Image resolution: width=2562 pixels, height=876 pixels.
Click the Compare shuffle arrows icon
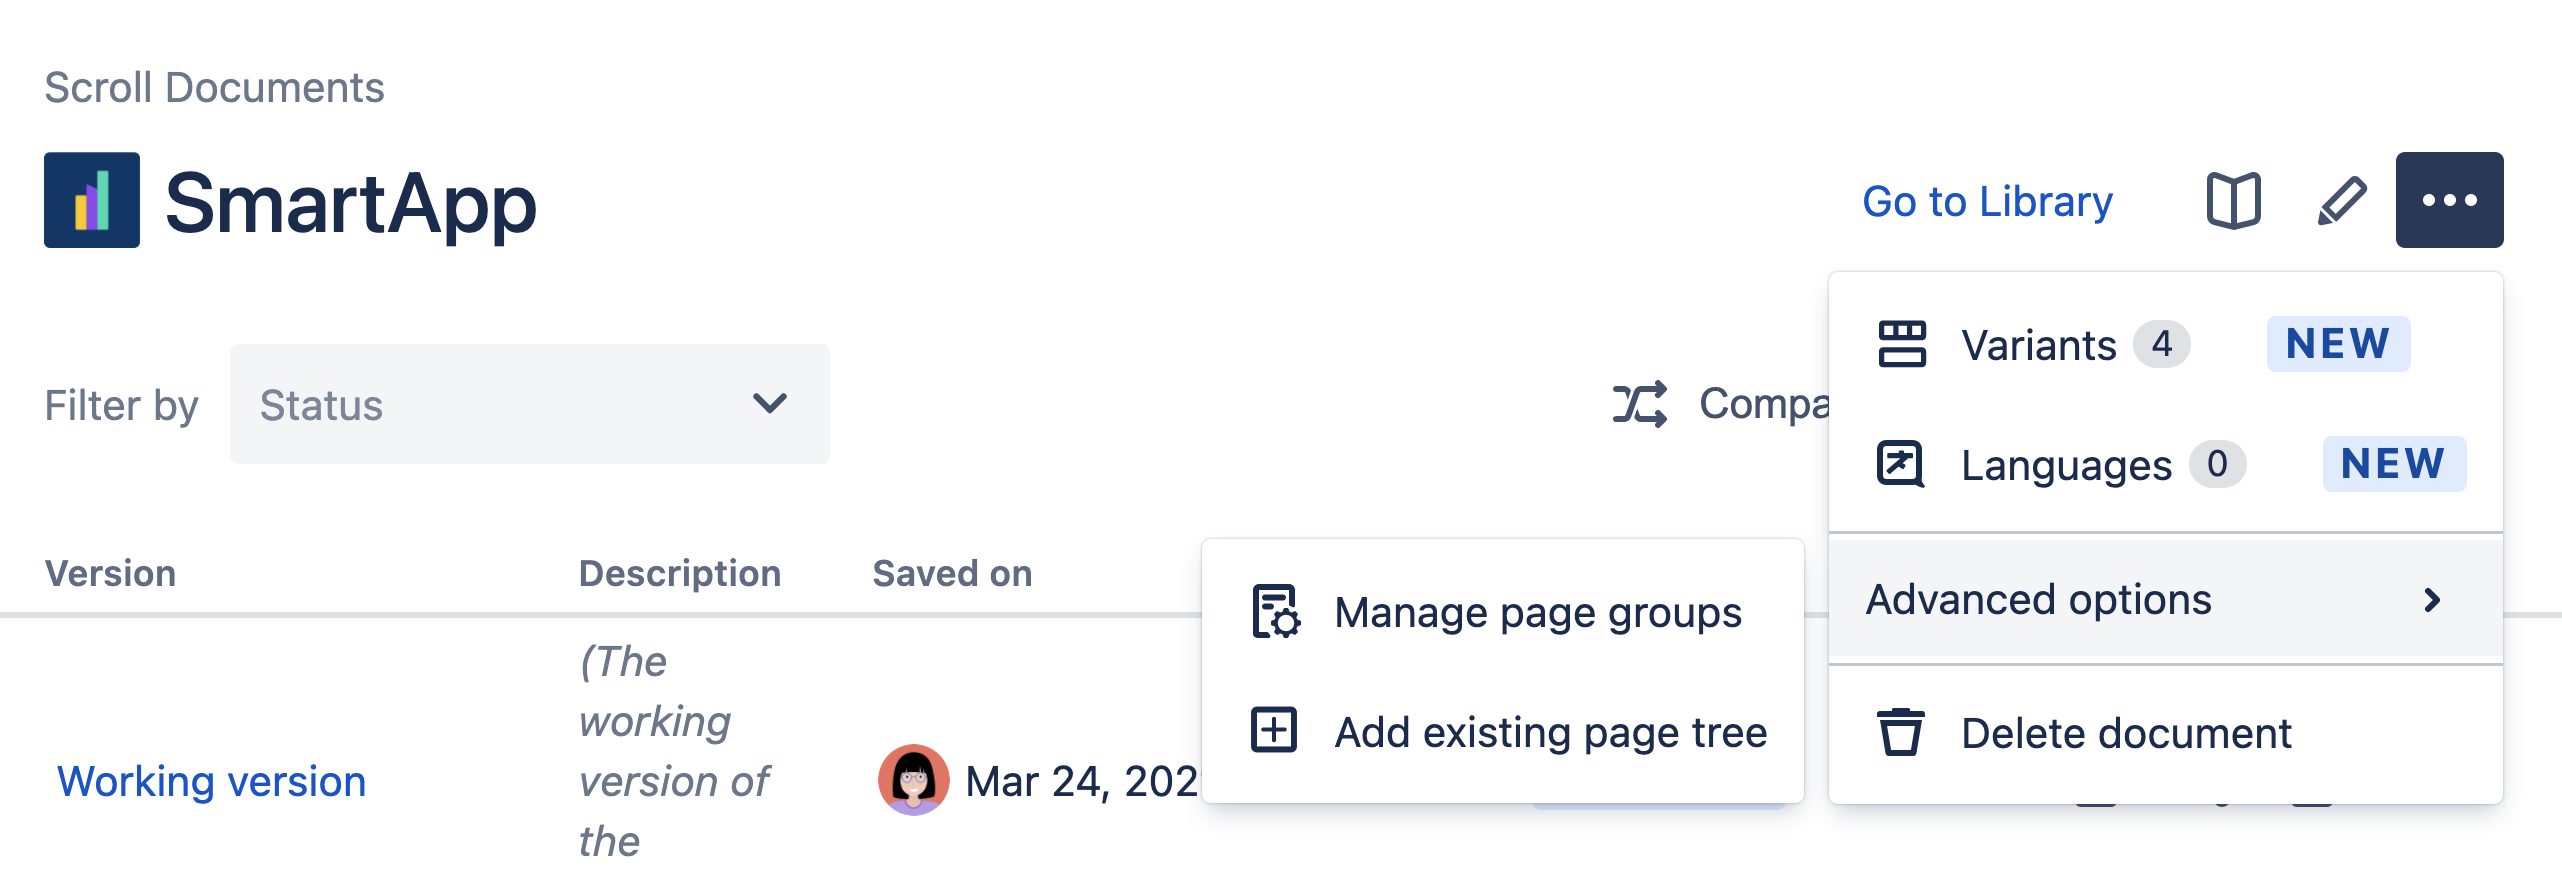pos(1639,404)
